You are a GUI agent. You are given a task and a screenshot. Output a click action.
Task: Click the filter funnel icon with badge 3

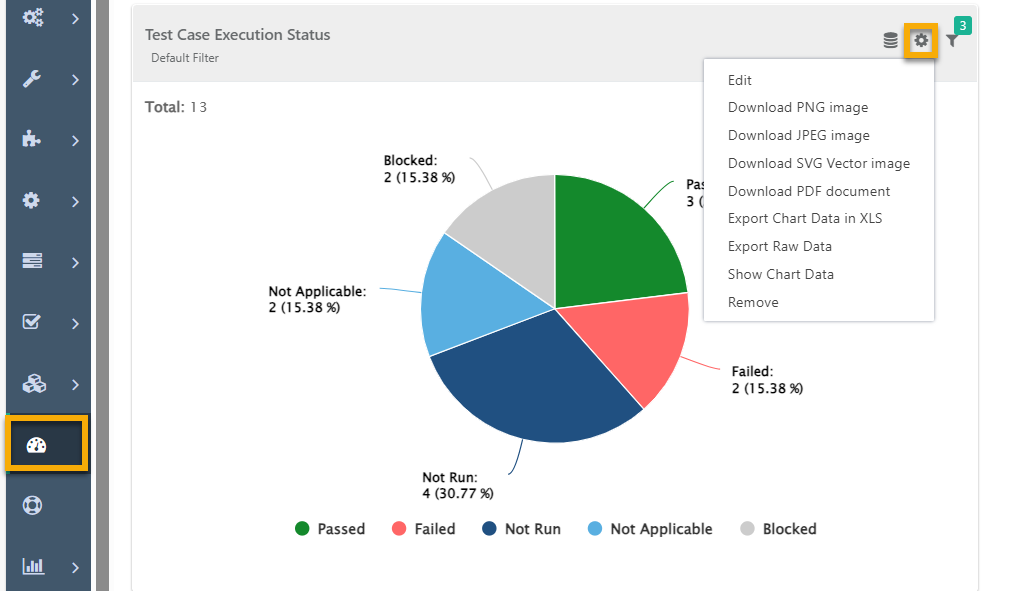click(x=952, y=41)
